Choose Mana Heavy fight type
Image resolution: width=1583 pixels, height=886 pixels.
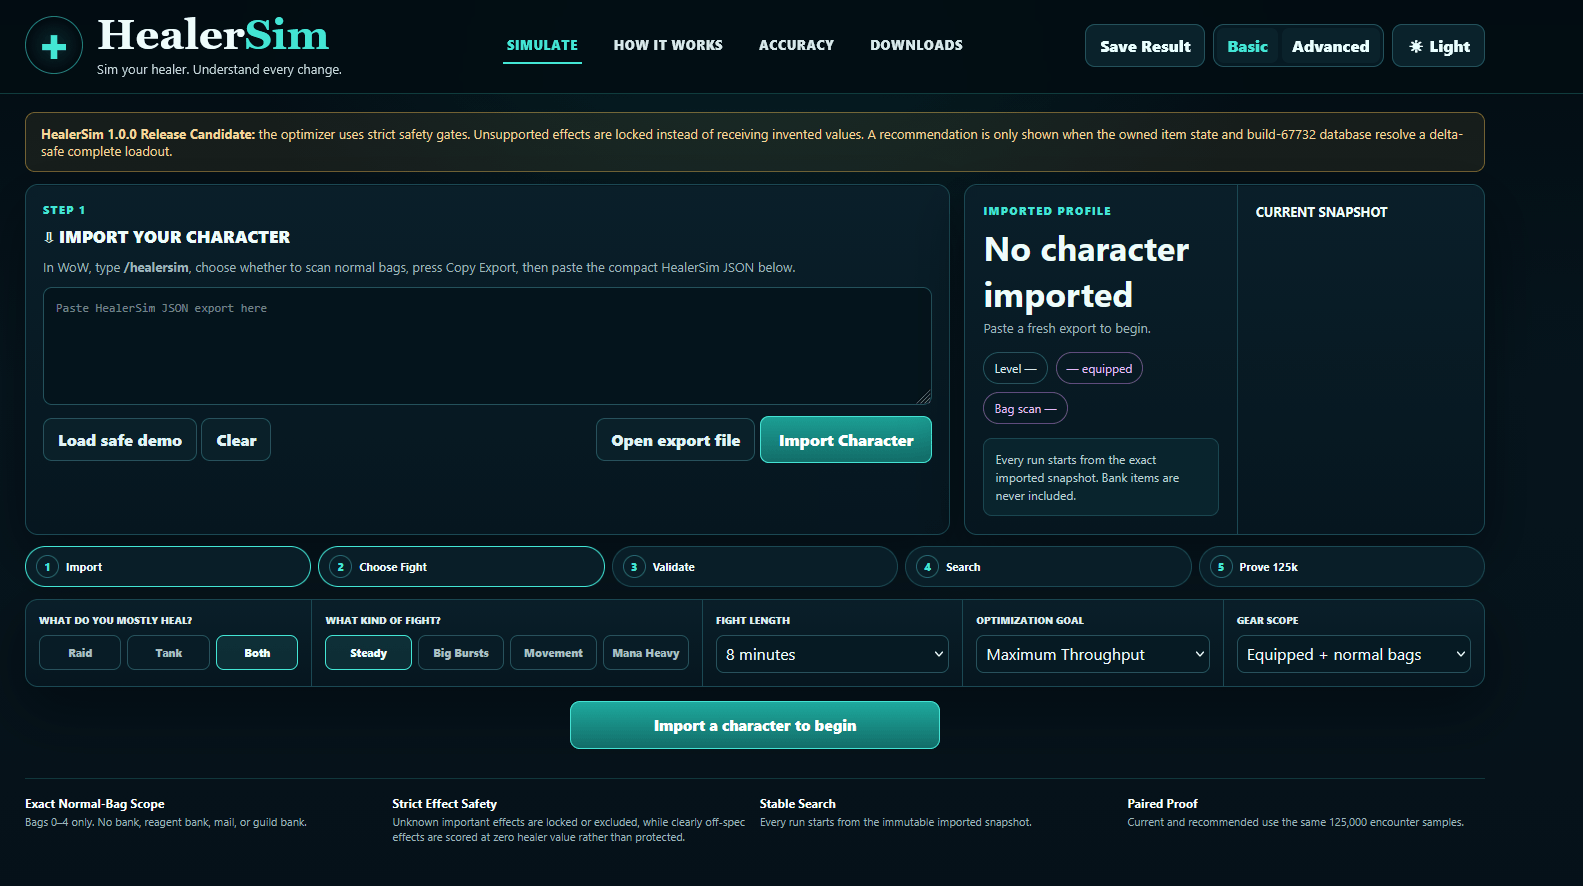tap(646, 653)
